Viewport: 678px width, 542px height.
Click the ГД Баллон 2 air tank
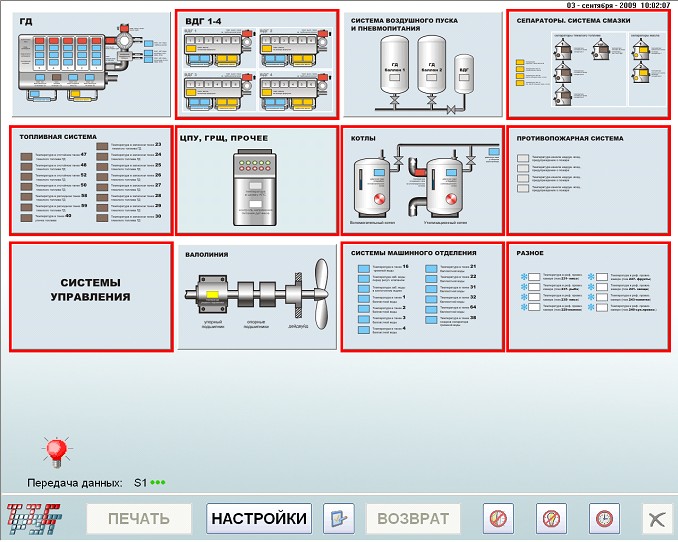[x=432, y=66]
